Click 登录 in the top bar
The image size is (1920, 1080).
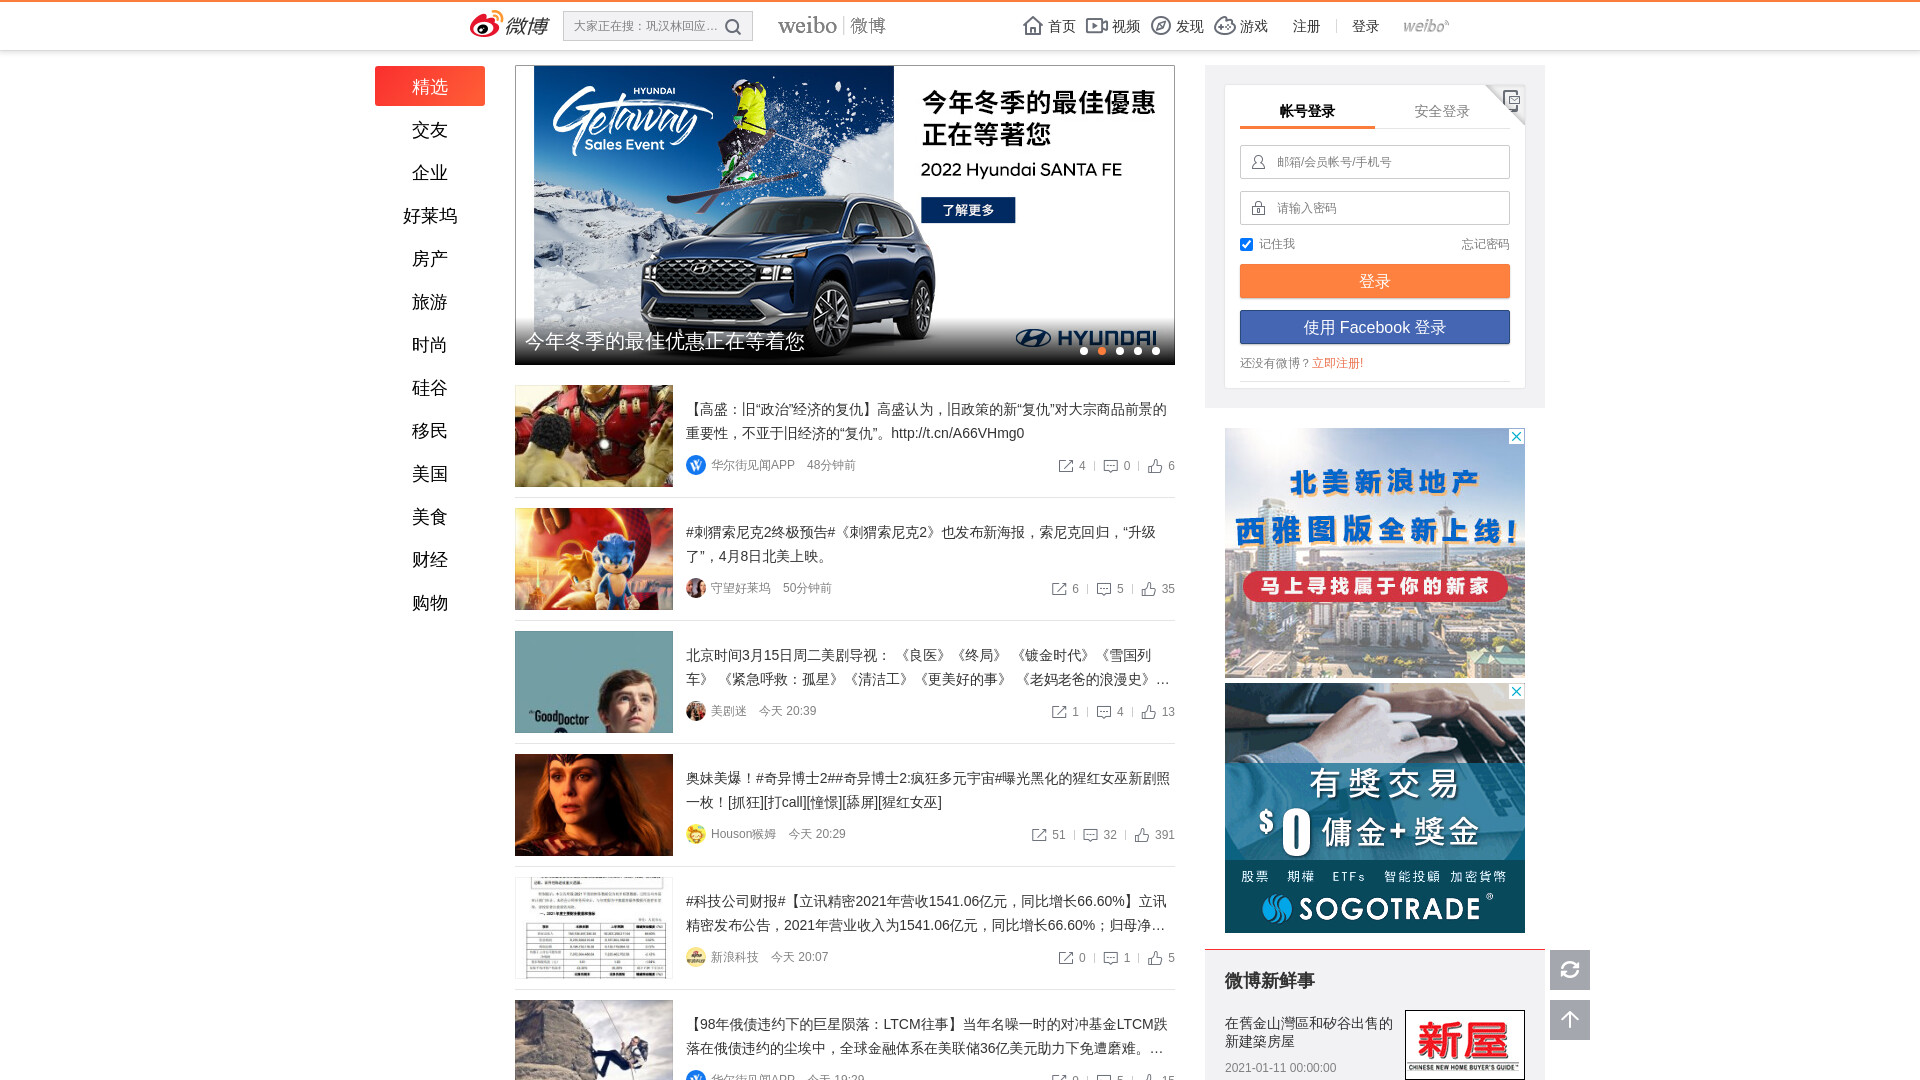pyautogui.click(x=1365, y=26)
